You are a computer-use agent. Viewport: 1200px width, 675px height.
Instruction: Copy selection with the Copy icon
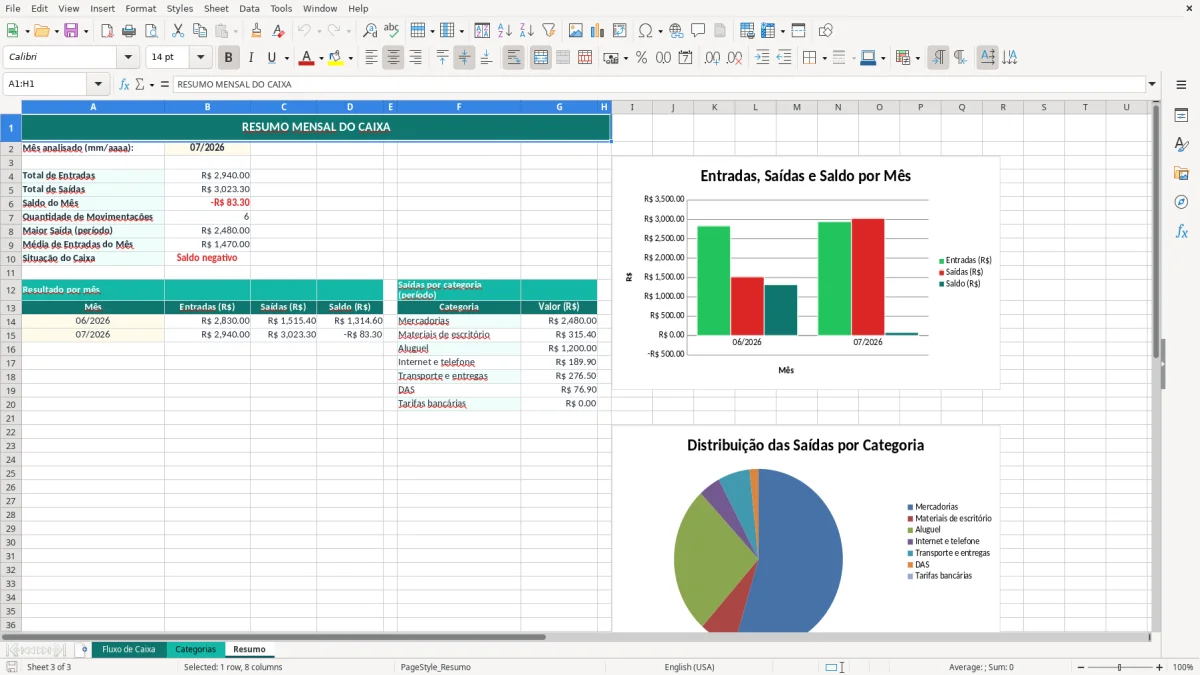(199, 31)
